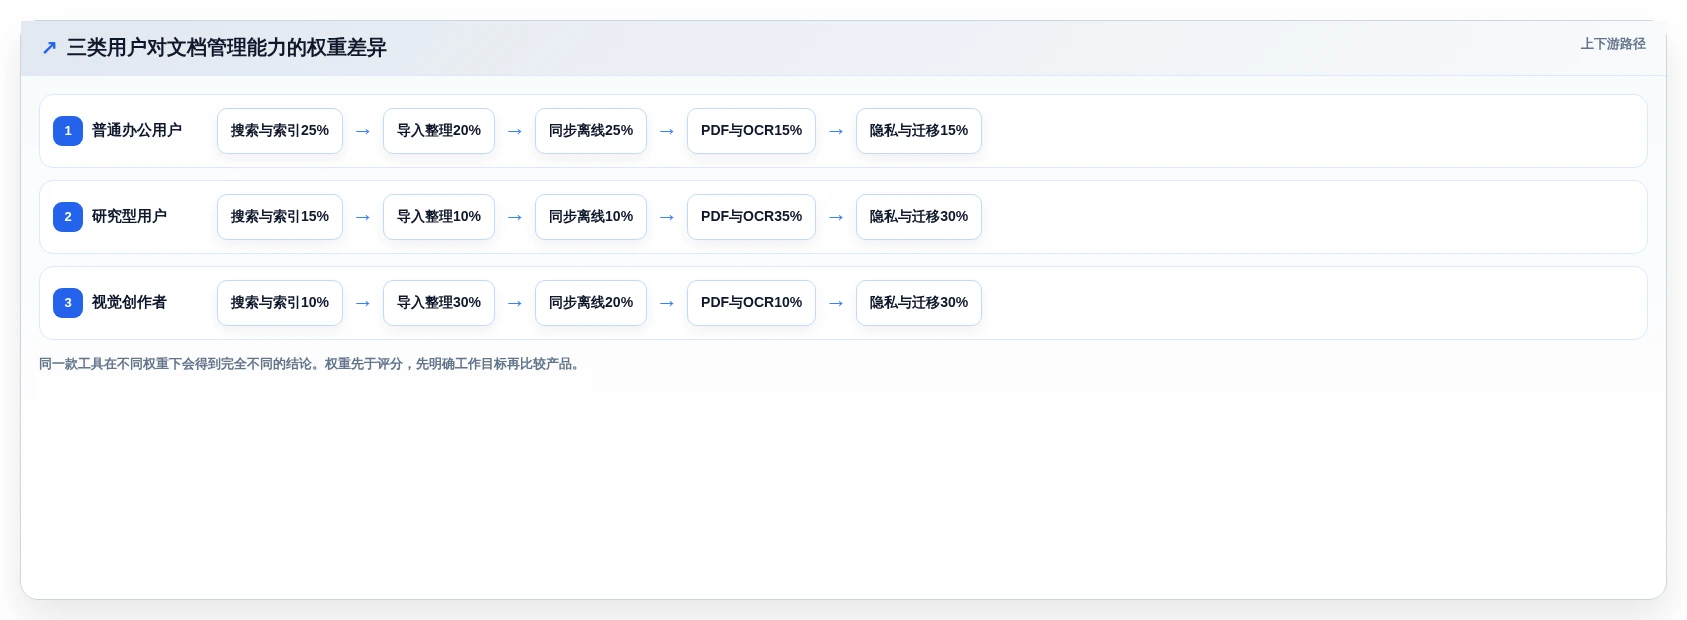Click the arrow after 同步离线20%

point(667,303)
